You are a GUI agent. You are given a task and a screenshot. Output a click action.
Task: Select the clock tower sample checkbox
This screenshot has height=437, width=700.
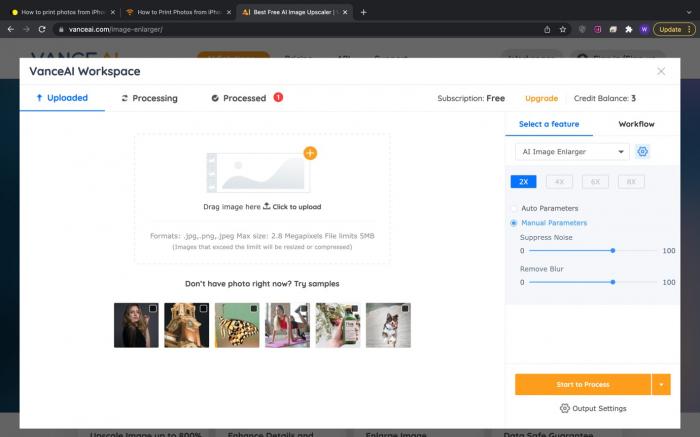pyautogui.click(x=203, y=308)
